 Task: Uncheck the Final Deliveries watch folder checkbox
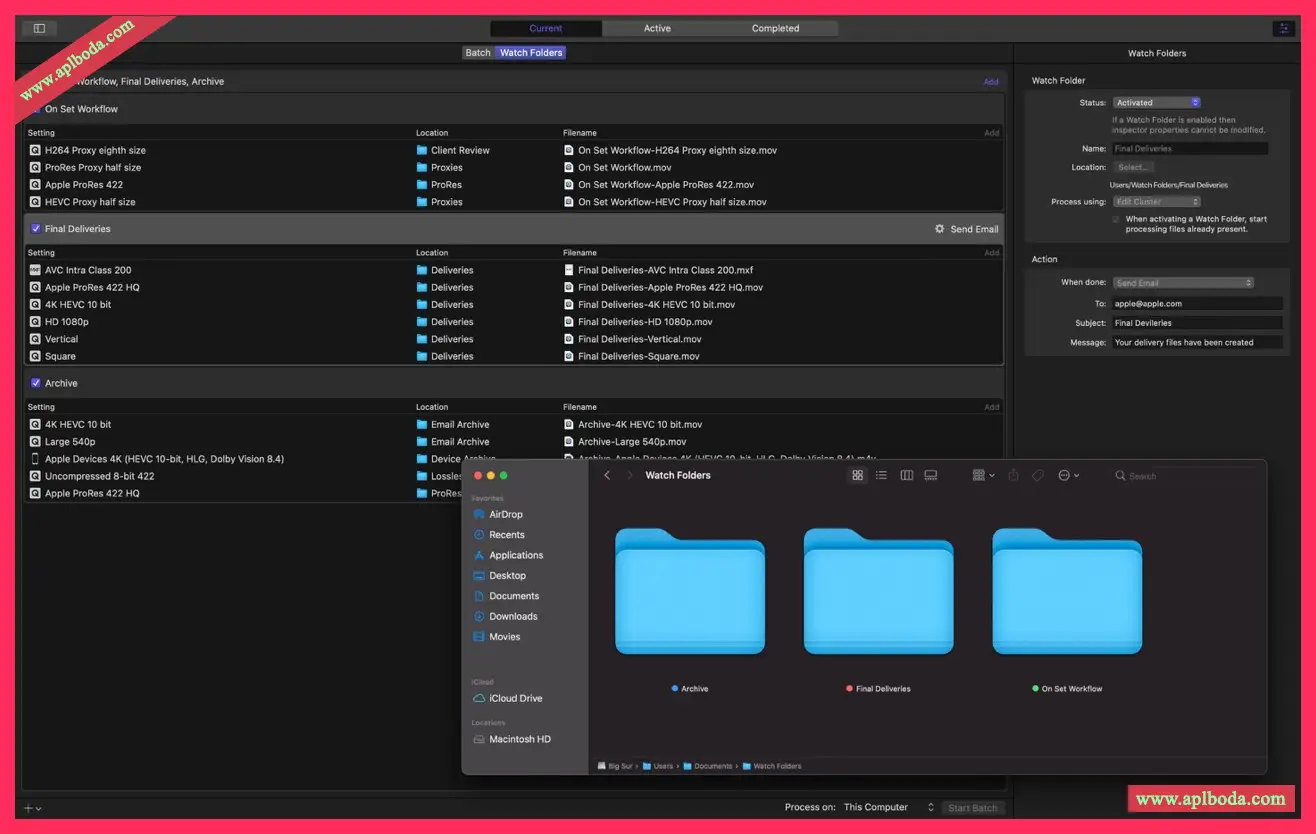pos(36,229)
